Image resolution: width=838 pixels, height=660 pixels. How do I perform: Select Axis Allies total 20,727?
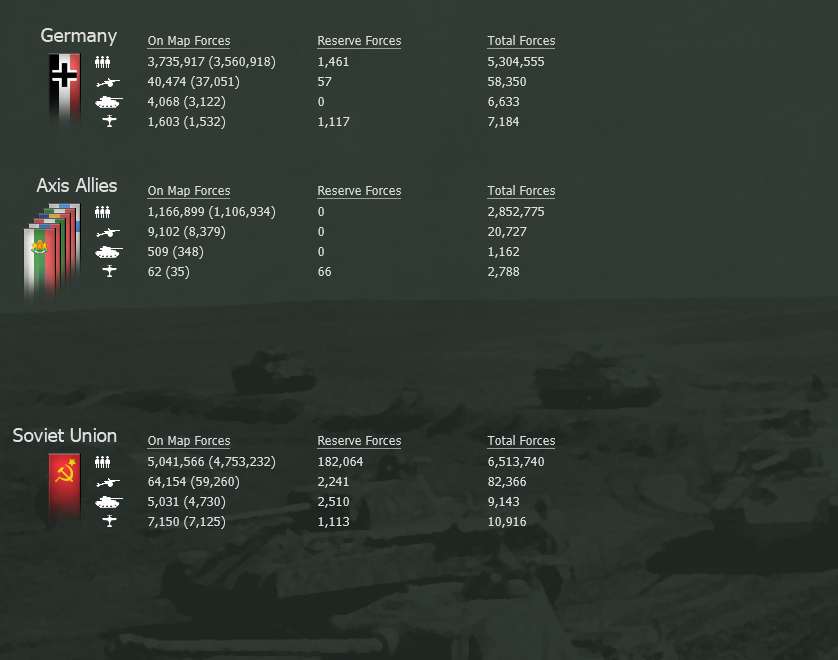(507, 232)
